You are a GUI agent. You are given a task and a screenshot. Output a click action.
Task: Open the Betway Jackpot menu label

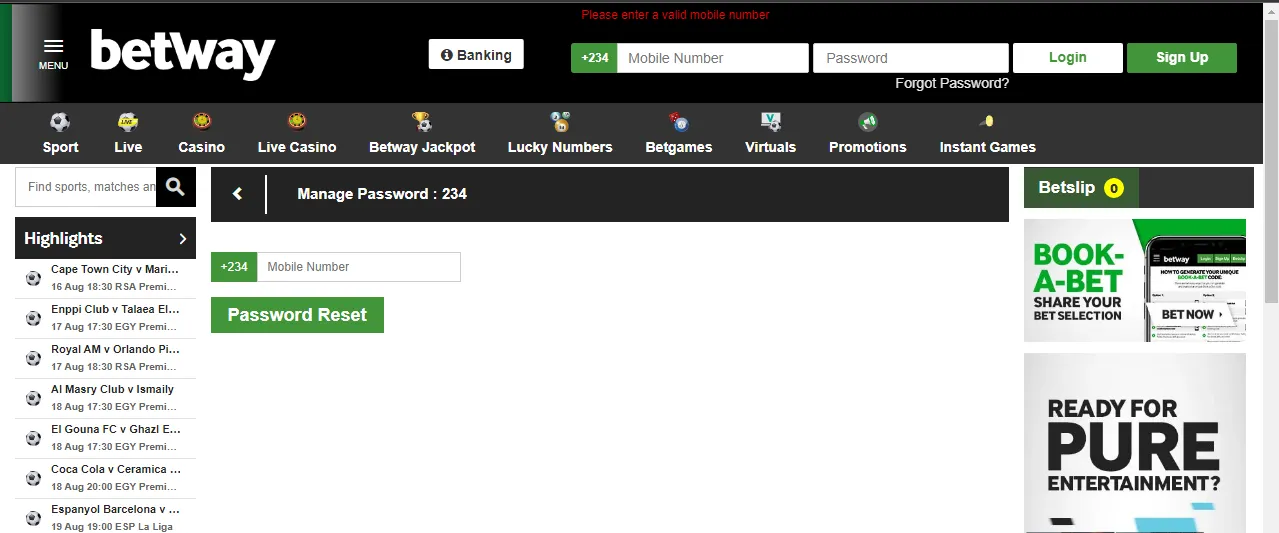(x=422, y=147)
